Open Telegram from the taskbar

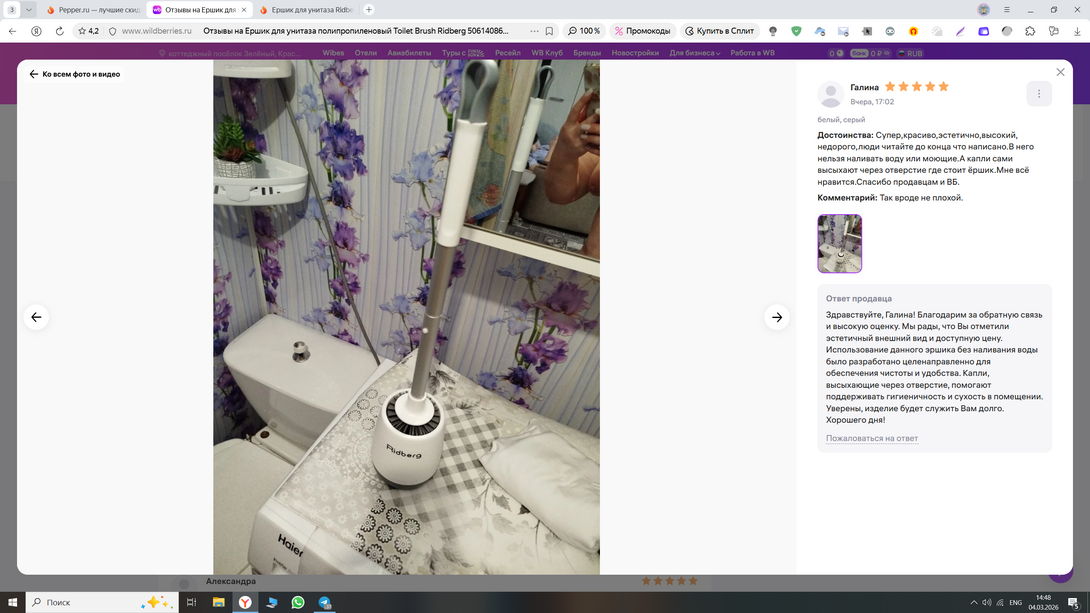(325, 602)
